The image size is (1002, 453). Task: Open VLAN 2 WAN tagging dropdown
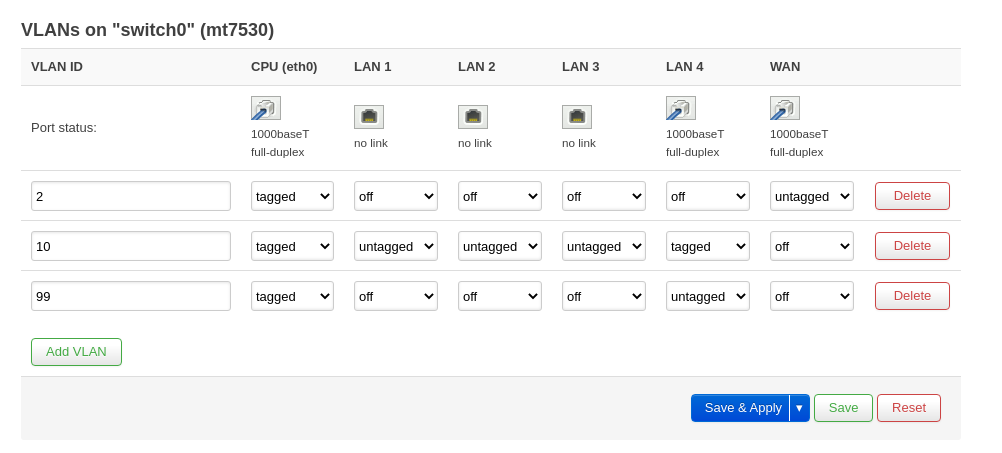pyautogui.click(x=812, y=196)
